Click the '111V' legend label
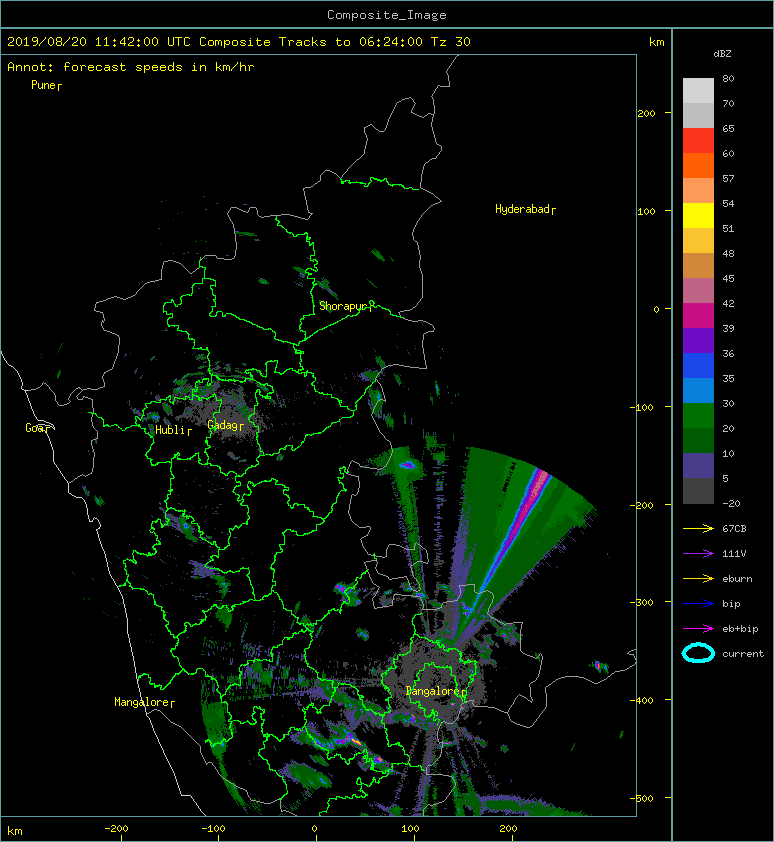 point(734,554)
